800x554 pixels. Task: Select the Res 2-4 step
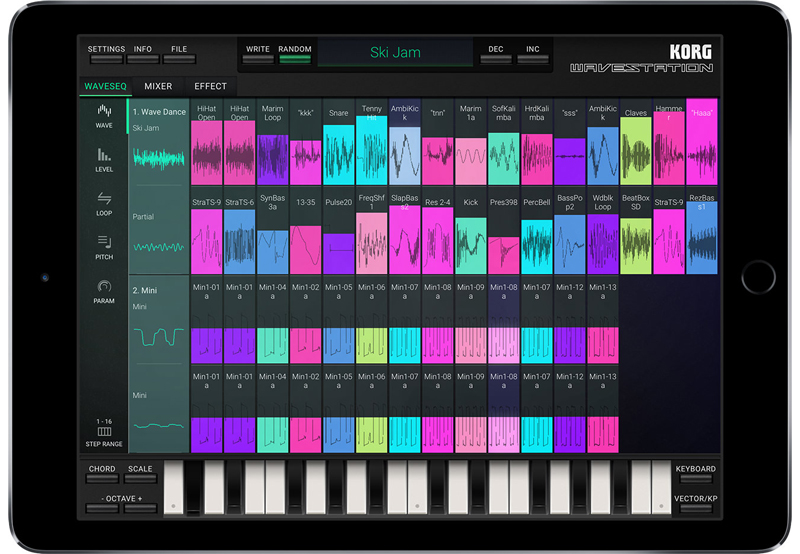click(438, 232)
